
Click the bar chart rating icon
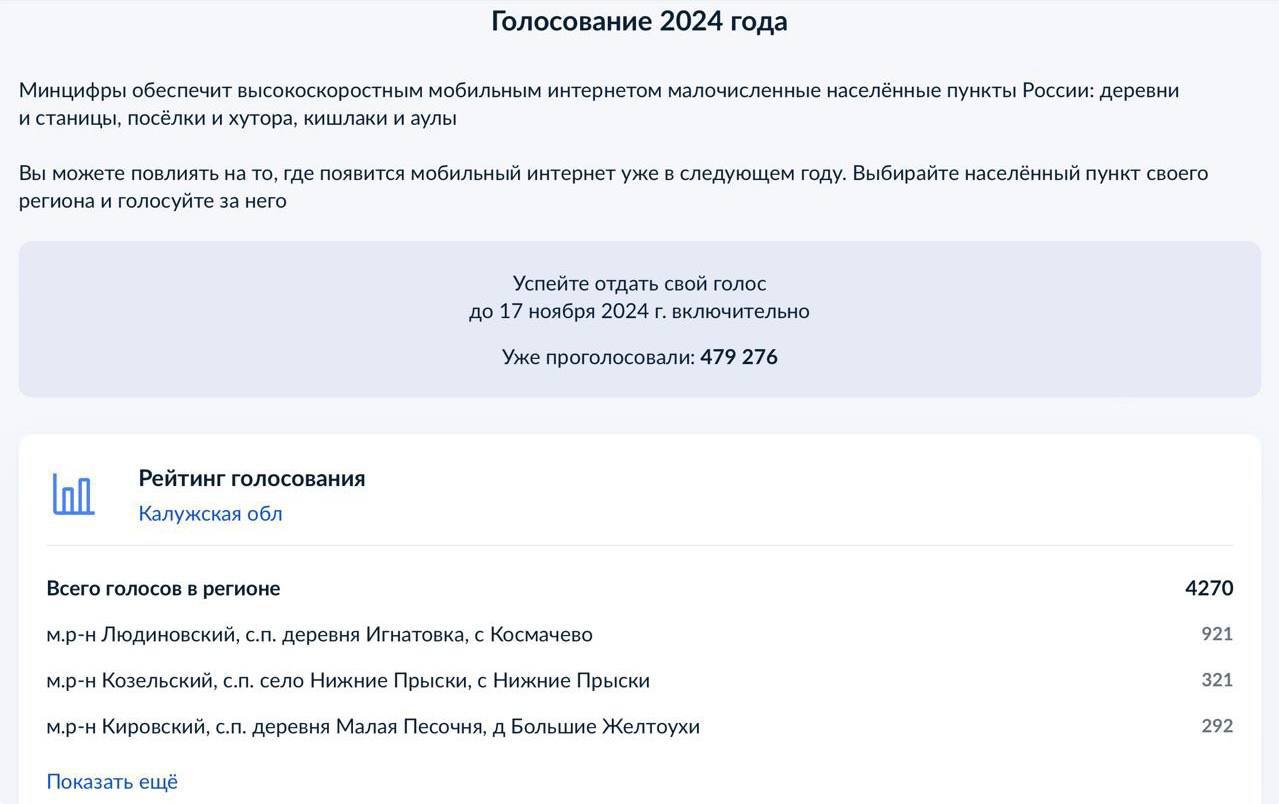(73, 494)
